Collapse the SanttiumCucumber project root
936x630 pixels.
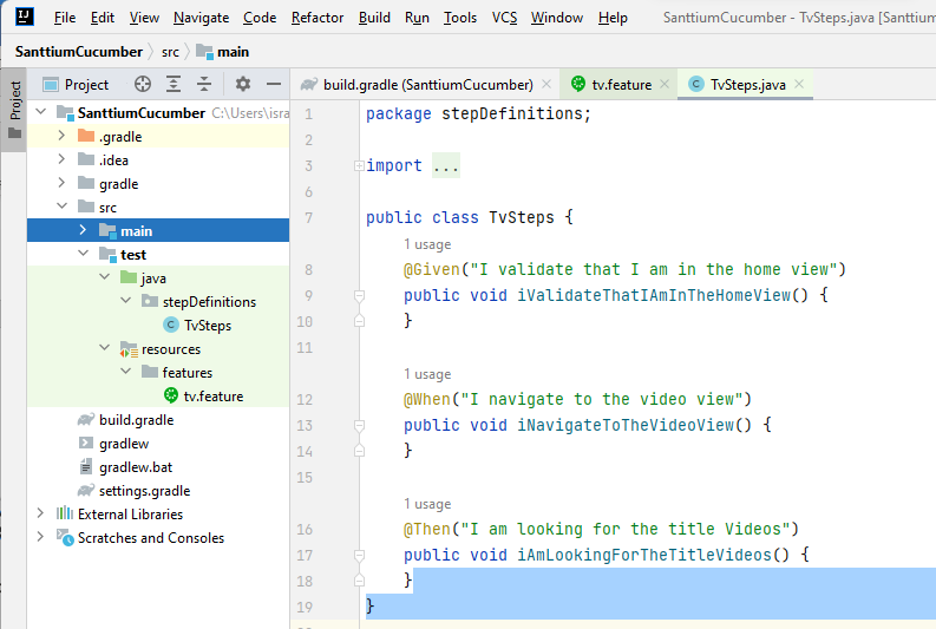click(41, 112)
